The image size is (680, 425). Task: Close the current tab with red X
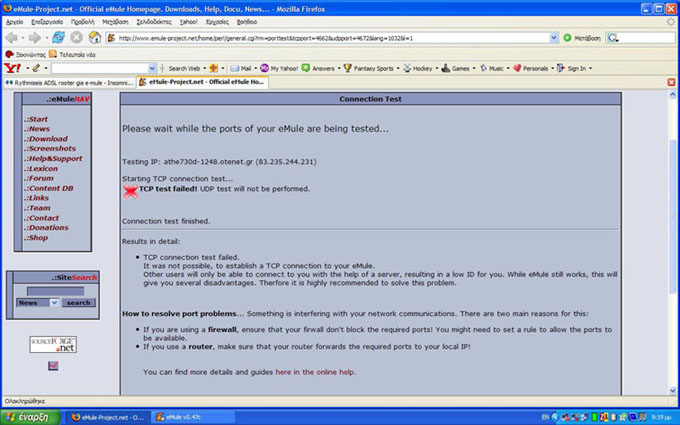coord(671,82)
